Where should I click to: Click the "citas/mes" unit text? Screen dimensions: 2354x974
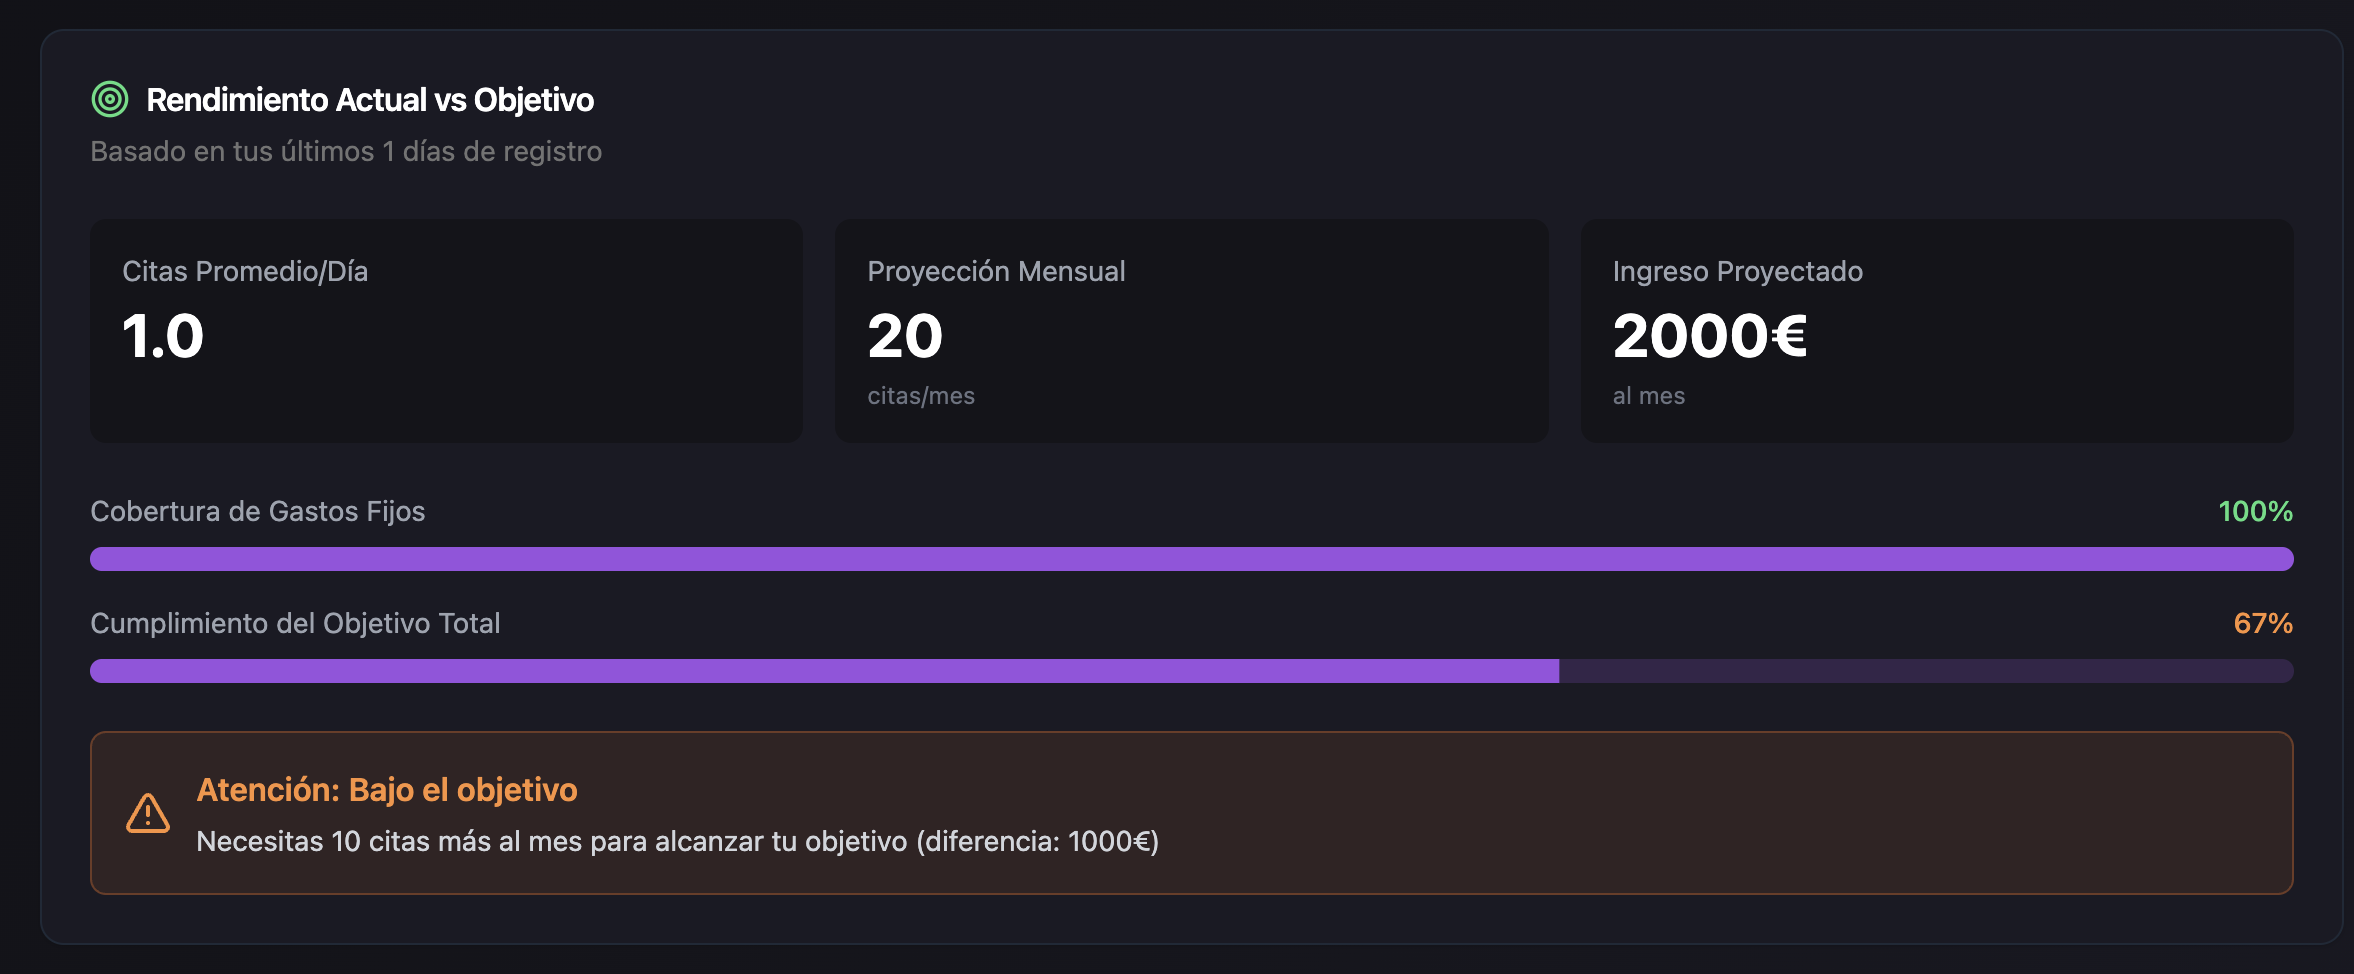coord(921,396)
